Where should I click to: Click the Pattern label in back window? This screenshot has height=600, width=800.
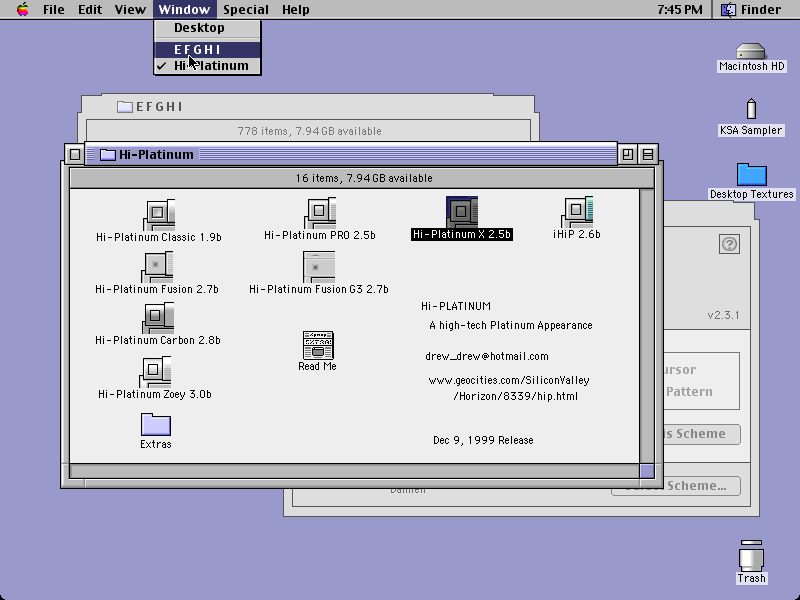click(689, 392)
